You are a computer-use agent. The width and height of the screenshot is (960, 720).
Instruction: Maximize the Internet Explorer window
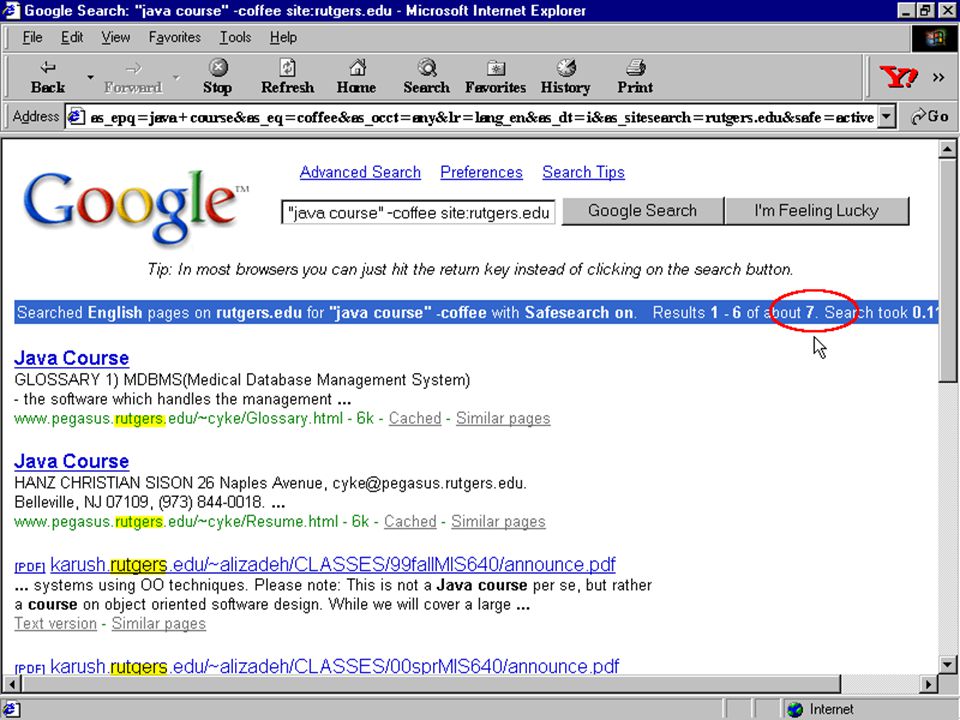point(924,10)
